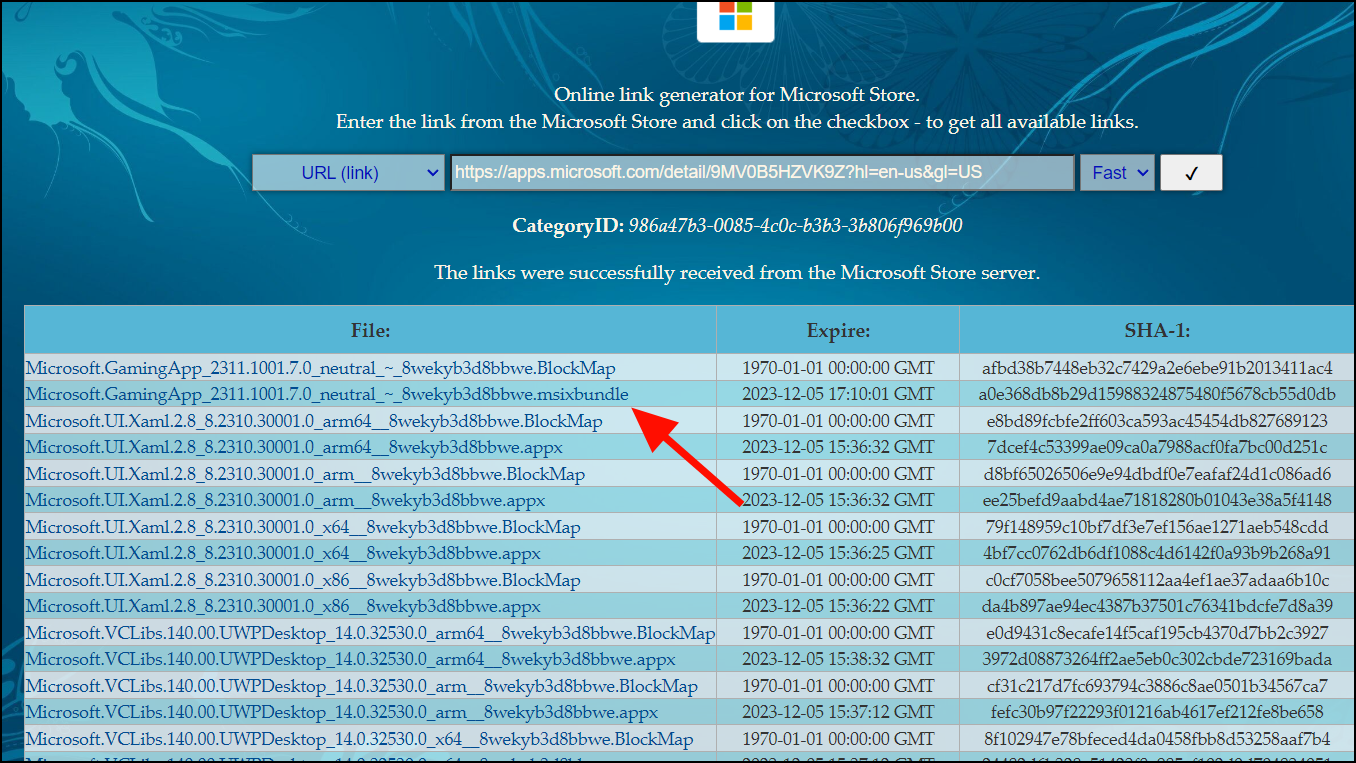Select SHA-1 hash cf31c217d7fc693794c3886c8ae0501b34567ca7
Viewport: 1356px width, 763px height.
[x=1157, y=686]
